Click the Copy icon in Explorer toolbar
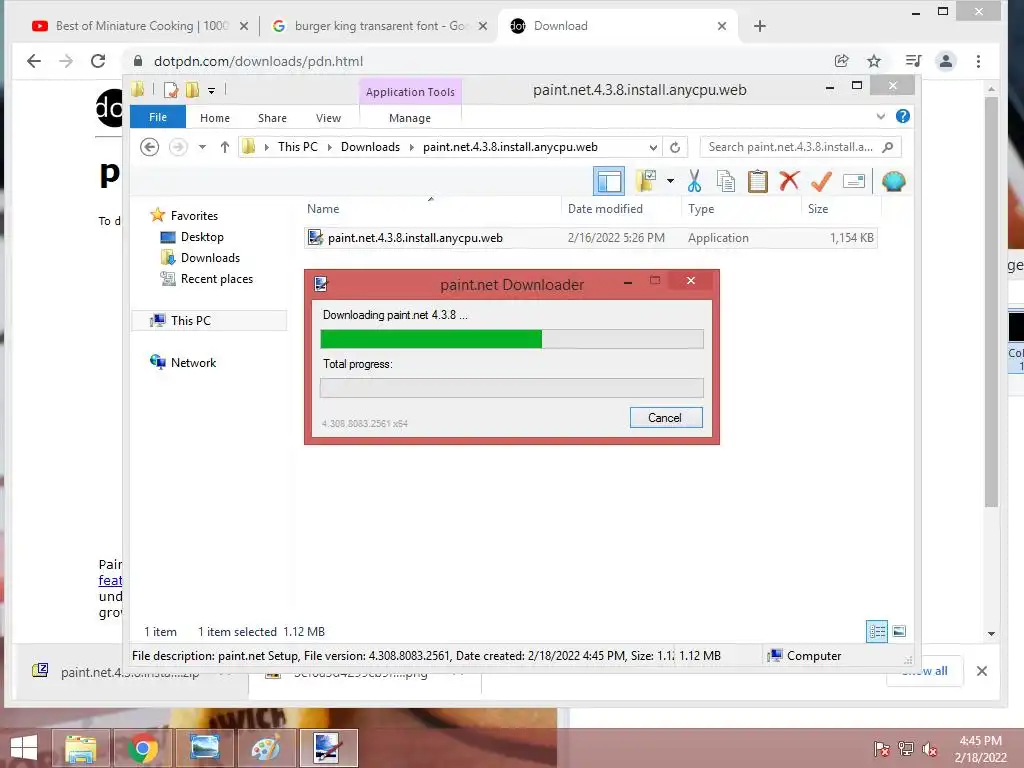 pyautogui.click(x=726, y=182)
